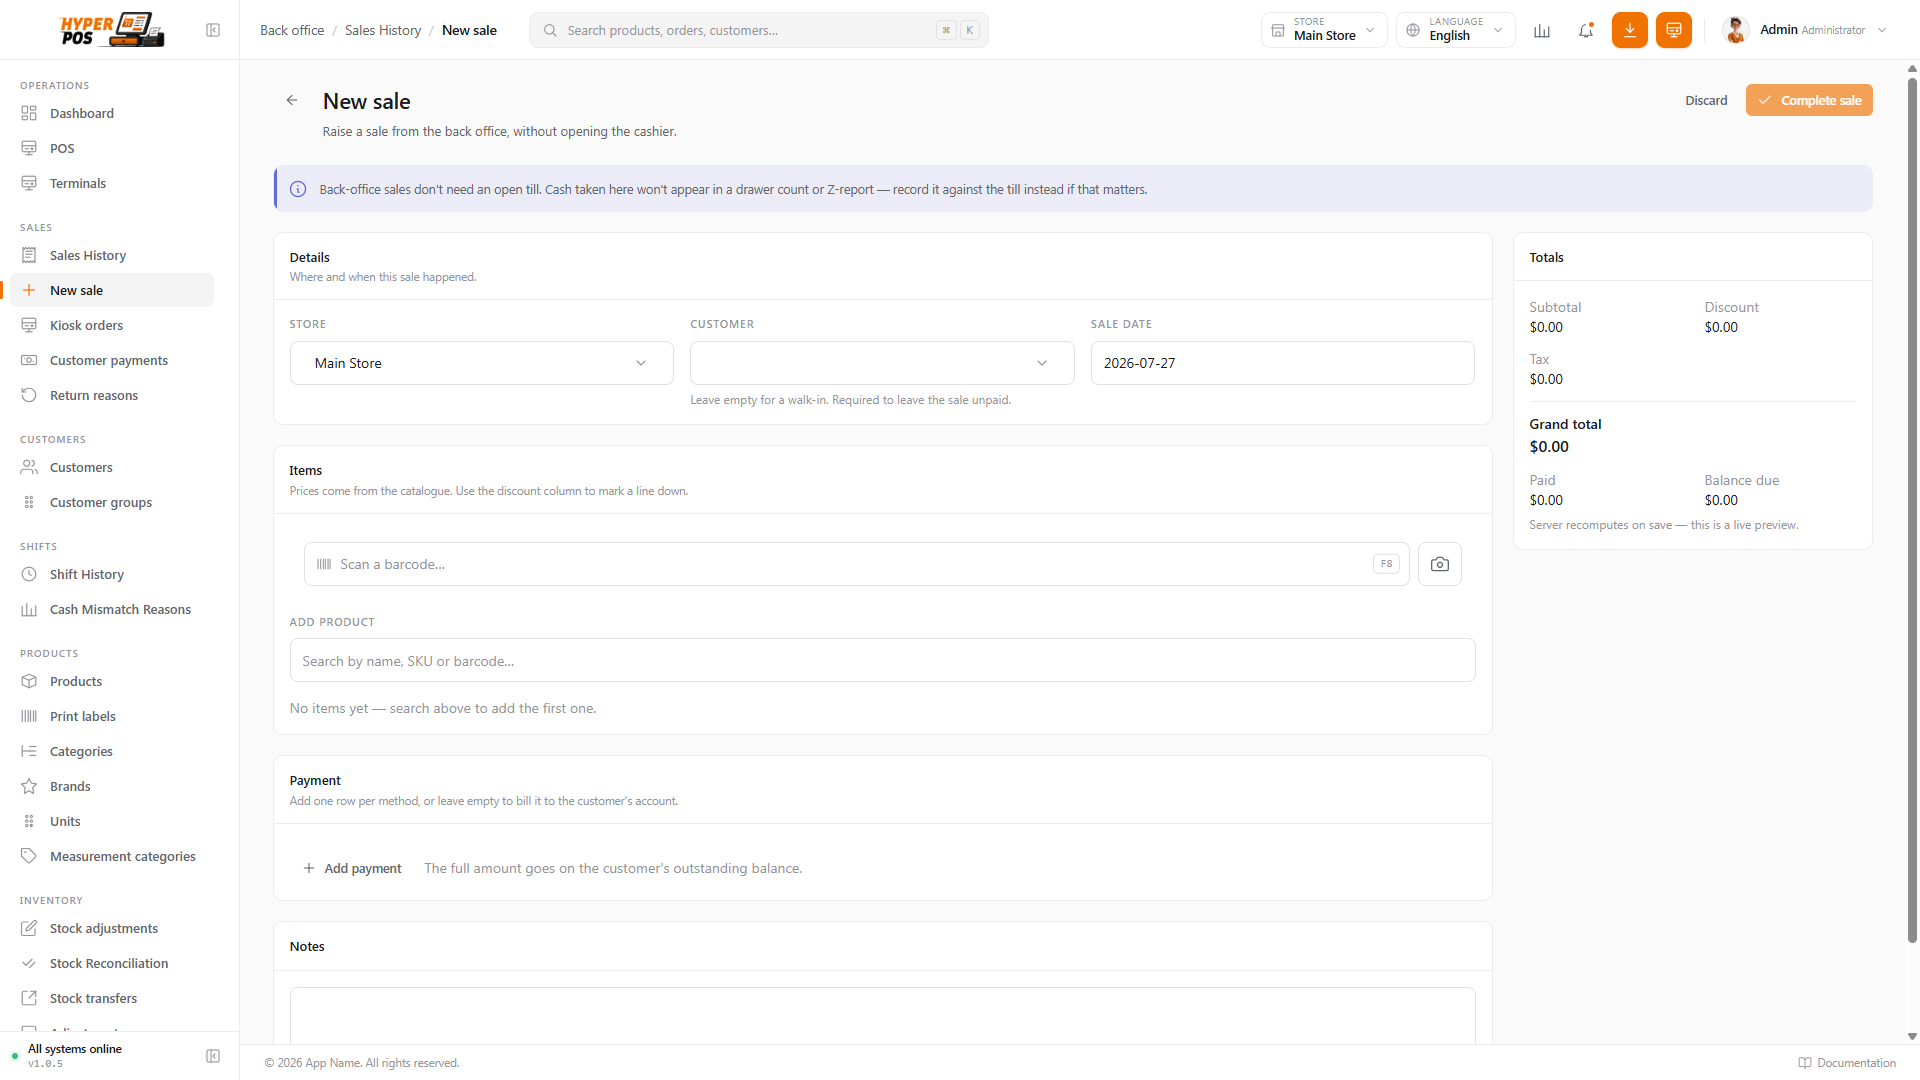Open the orange POS terminal icon button
Image resolution: width=1920 pixels, height=1080 pixels.
click(x=1674, y=30)
